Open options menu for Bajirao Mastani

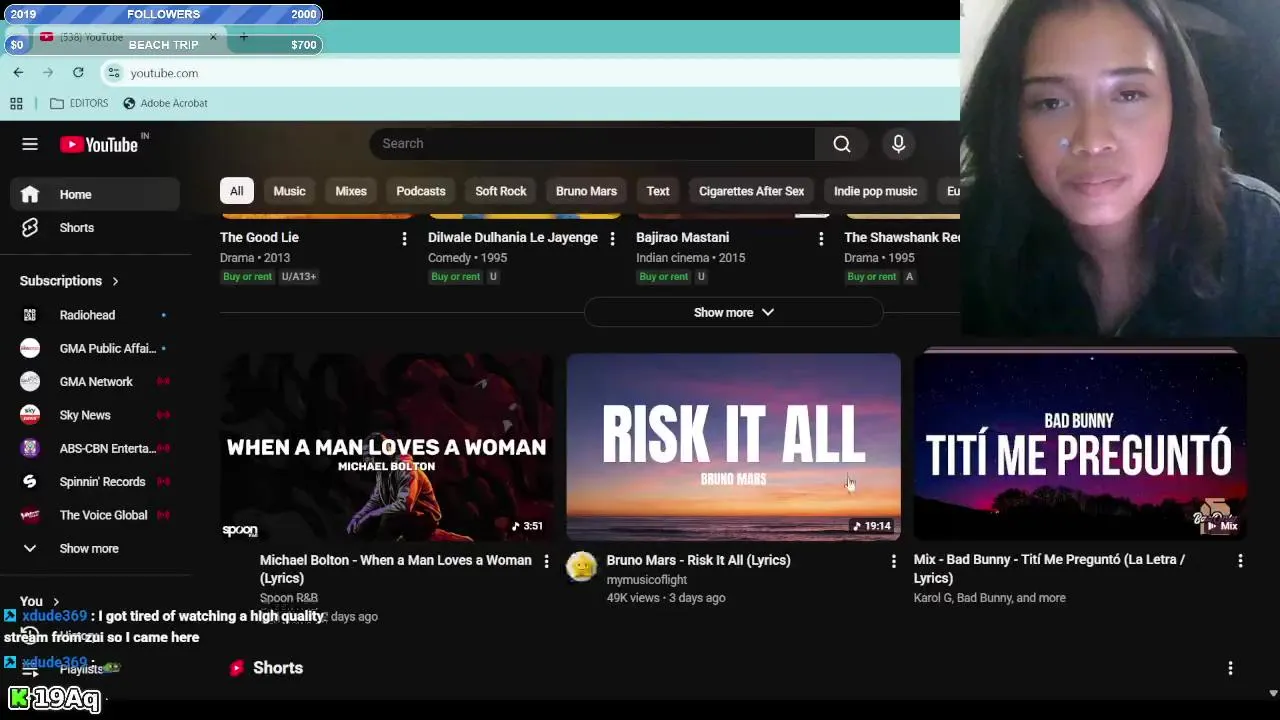pos(821,238)
